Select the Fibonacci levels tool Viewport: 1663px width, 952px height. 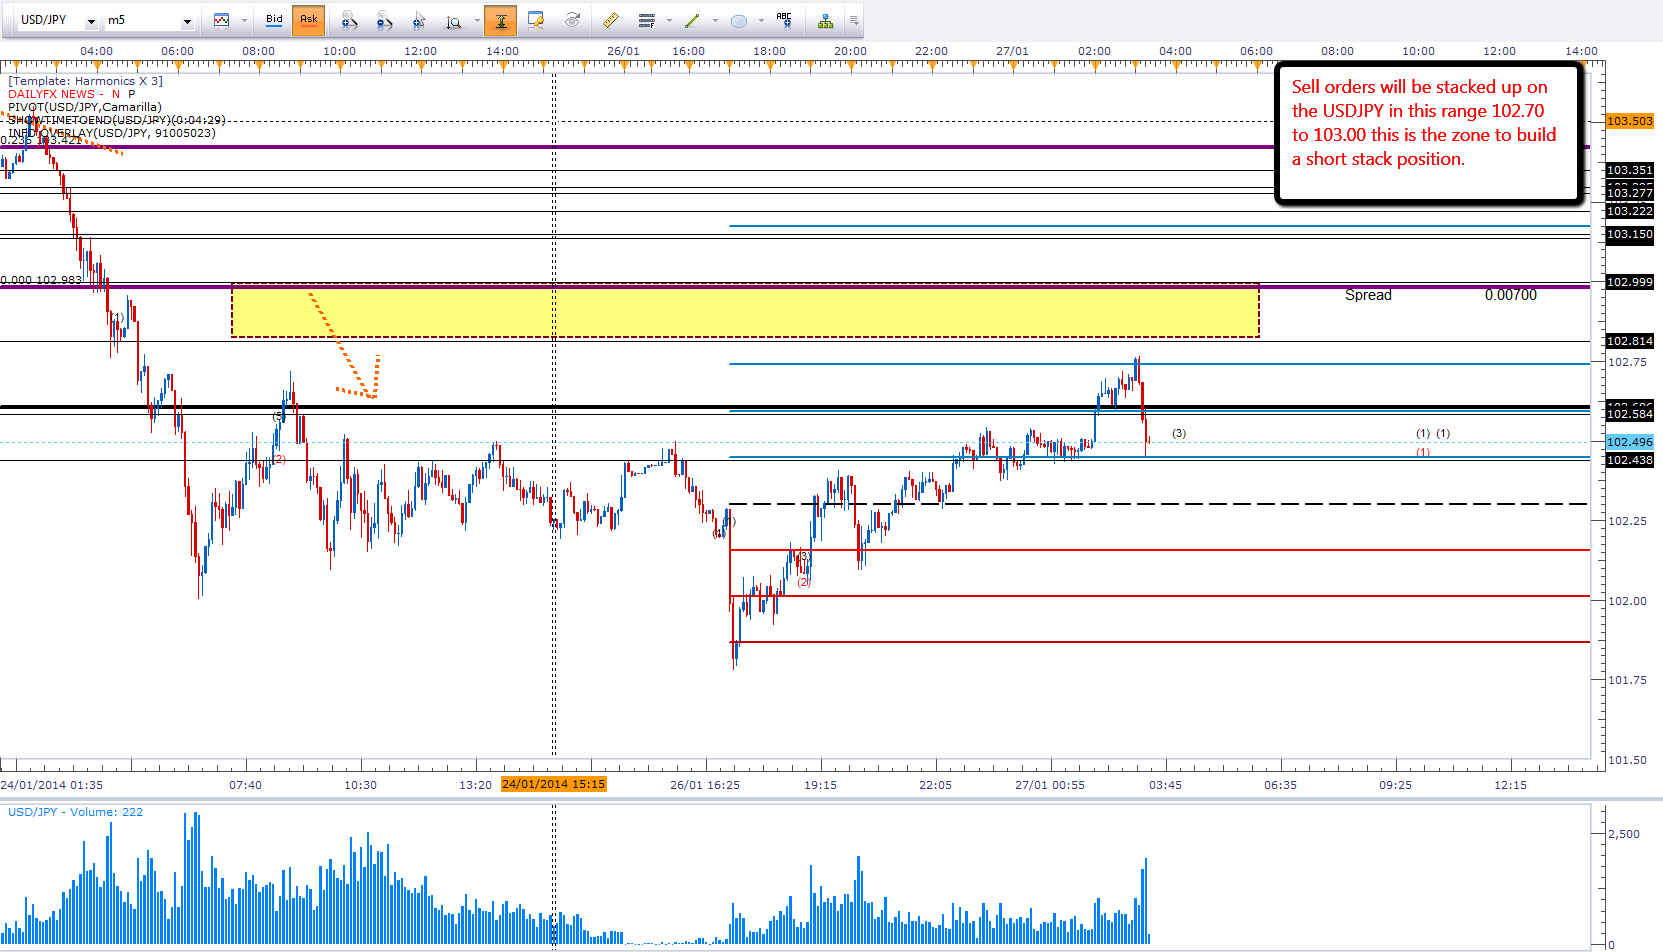tap(647, 20)
